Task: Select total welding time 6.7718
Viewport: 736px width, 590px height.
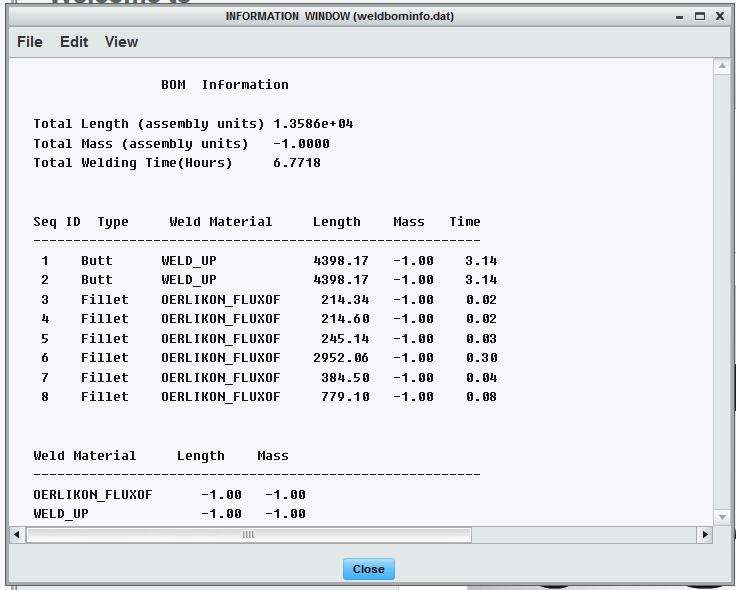Action: coord(297,163)
